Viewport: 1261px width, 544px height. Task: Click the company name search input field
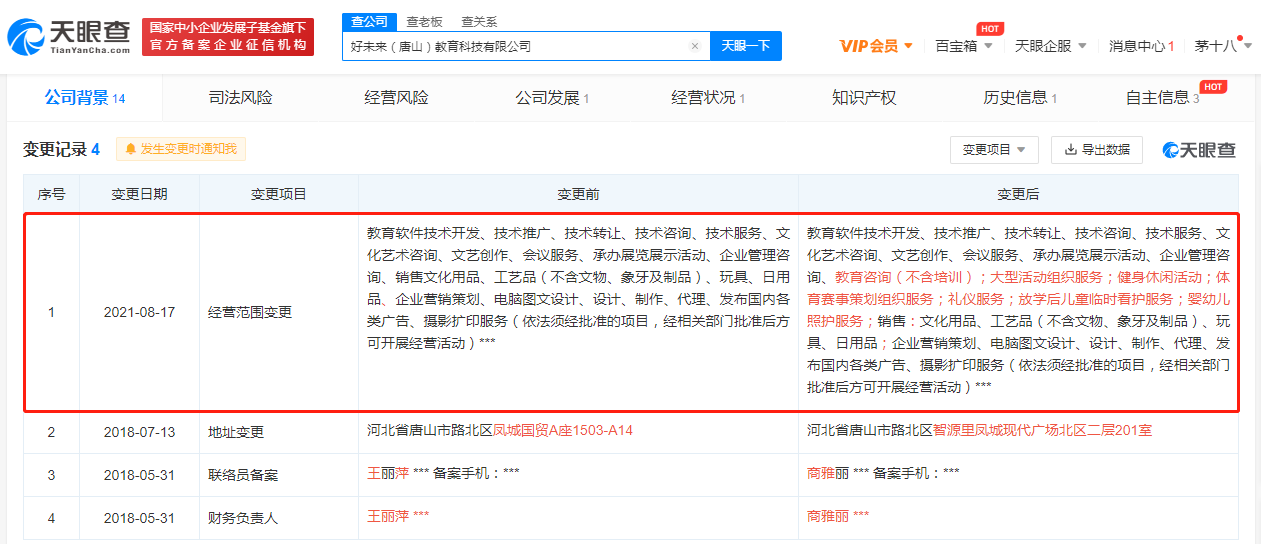515,46
